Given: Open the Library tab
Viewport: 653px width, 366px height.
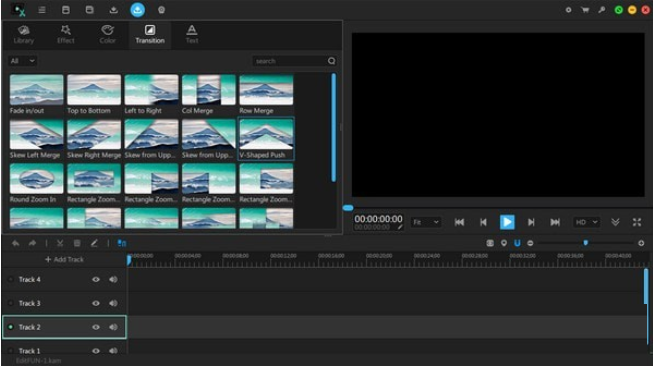Looking at the screenshot, I should [24, 35].
